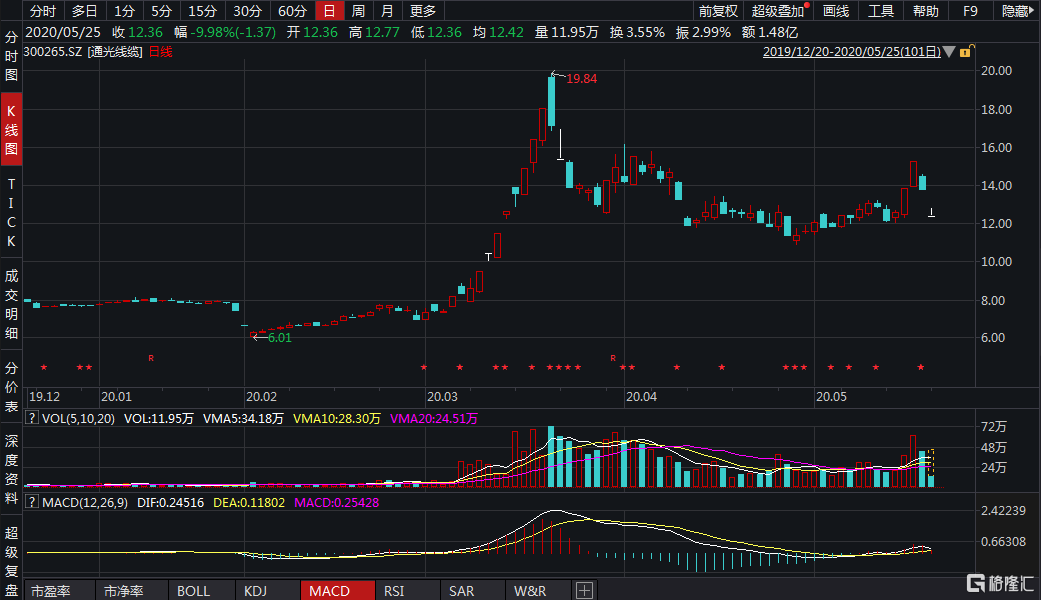Select K线图 in the left sidebar

tap(11, 129)
